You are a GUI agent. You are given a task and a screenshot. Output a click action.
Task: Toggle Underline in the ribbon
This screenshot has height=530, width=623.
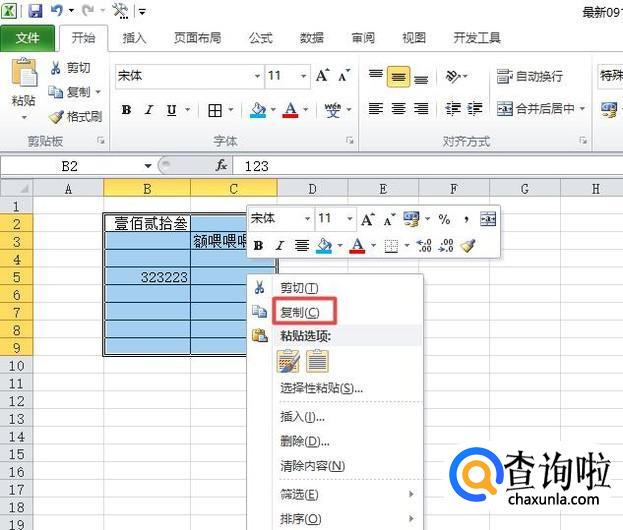pos(171,110)
